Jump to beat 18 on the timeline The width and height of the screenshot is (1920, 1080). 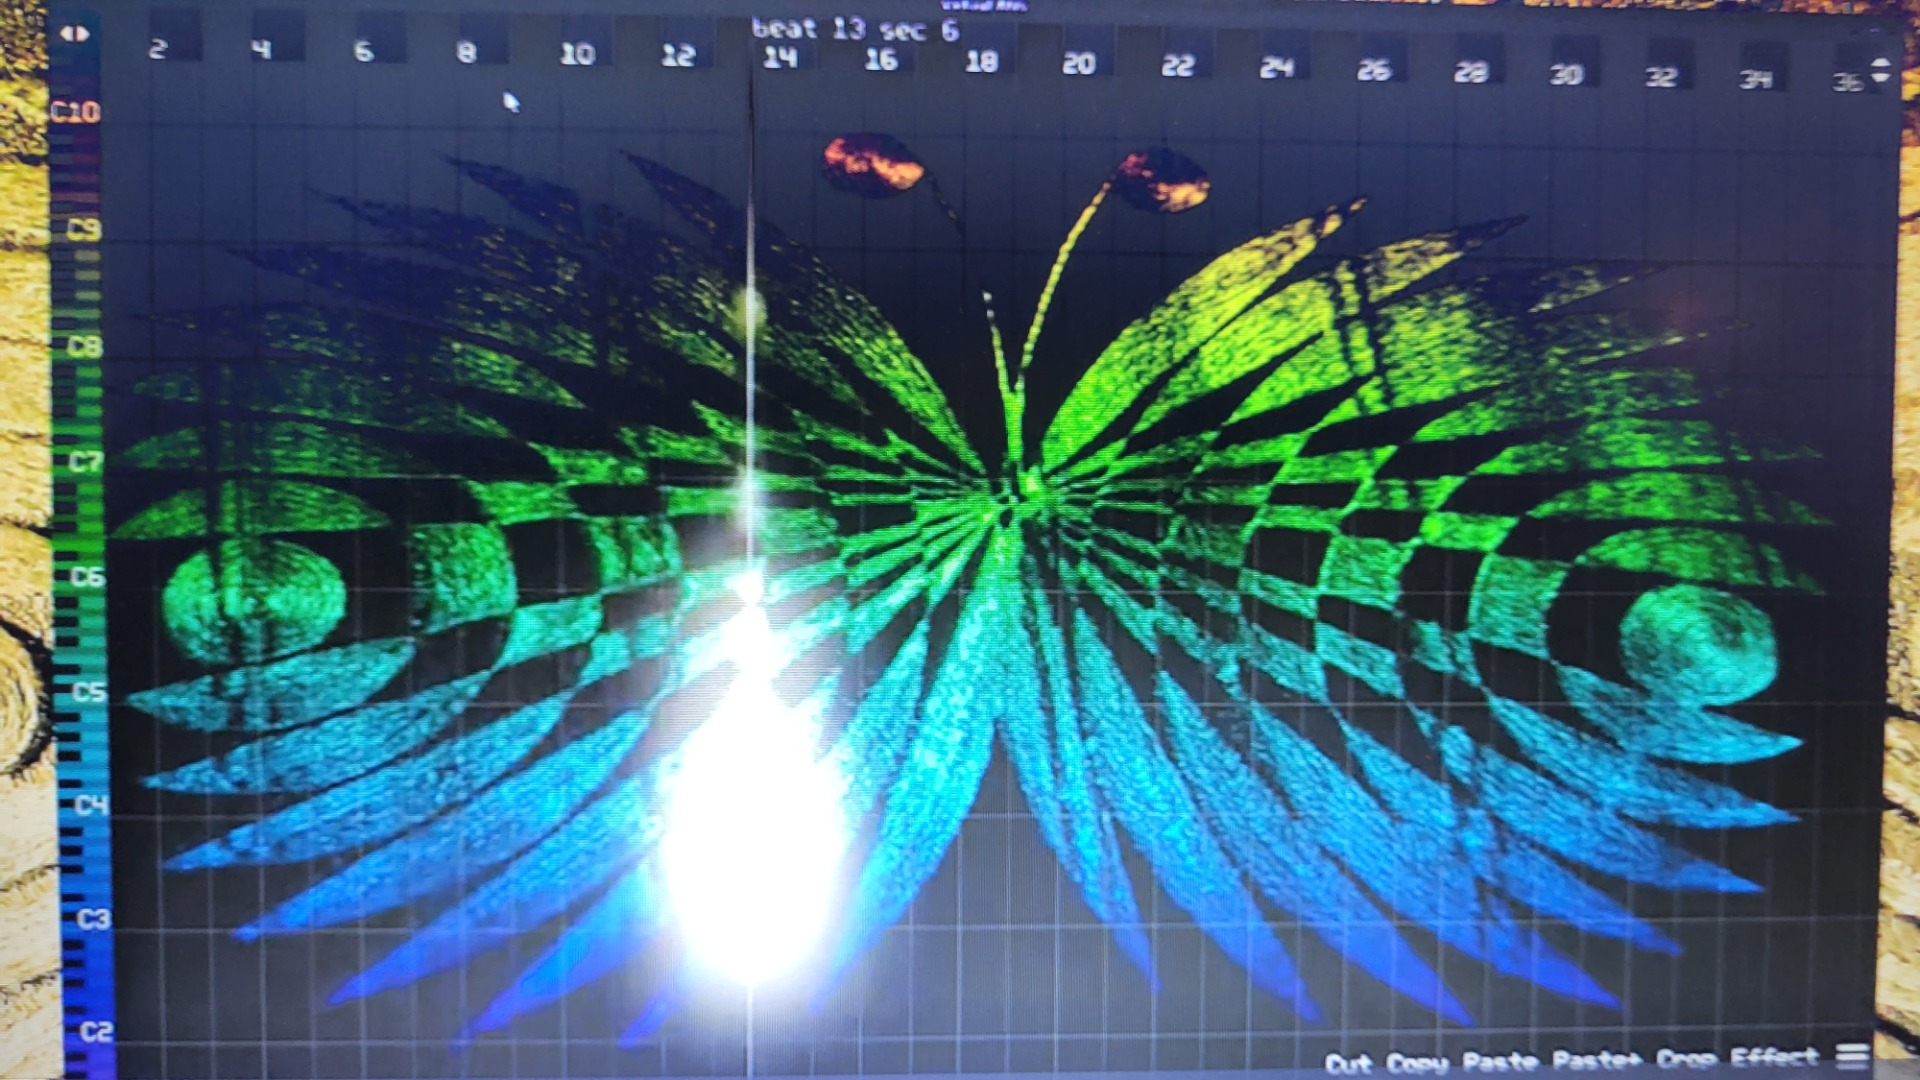click(x=981, y=62)
